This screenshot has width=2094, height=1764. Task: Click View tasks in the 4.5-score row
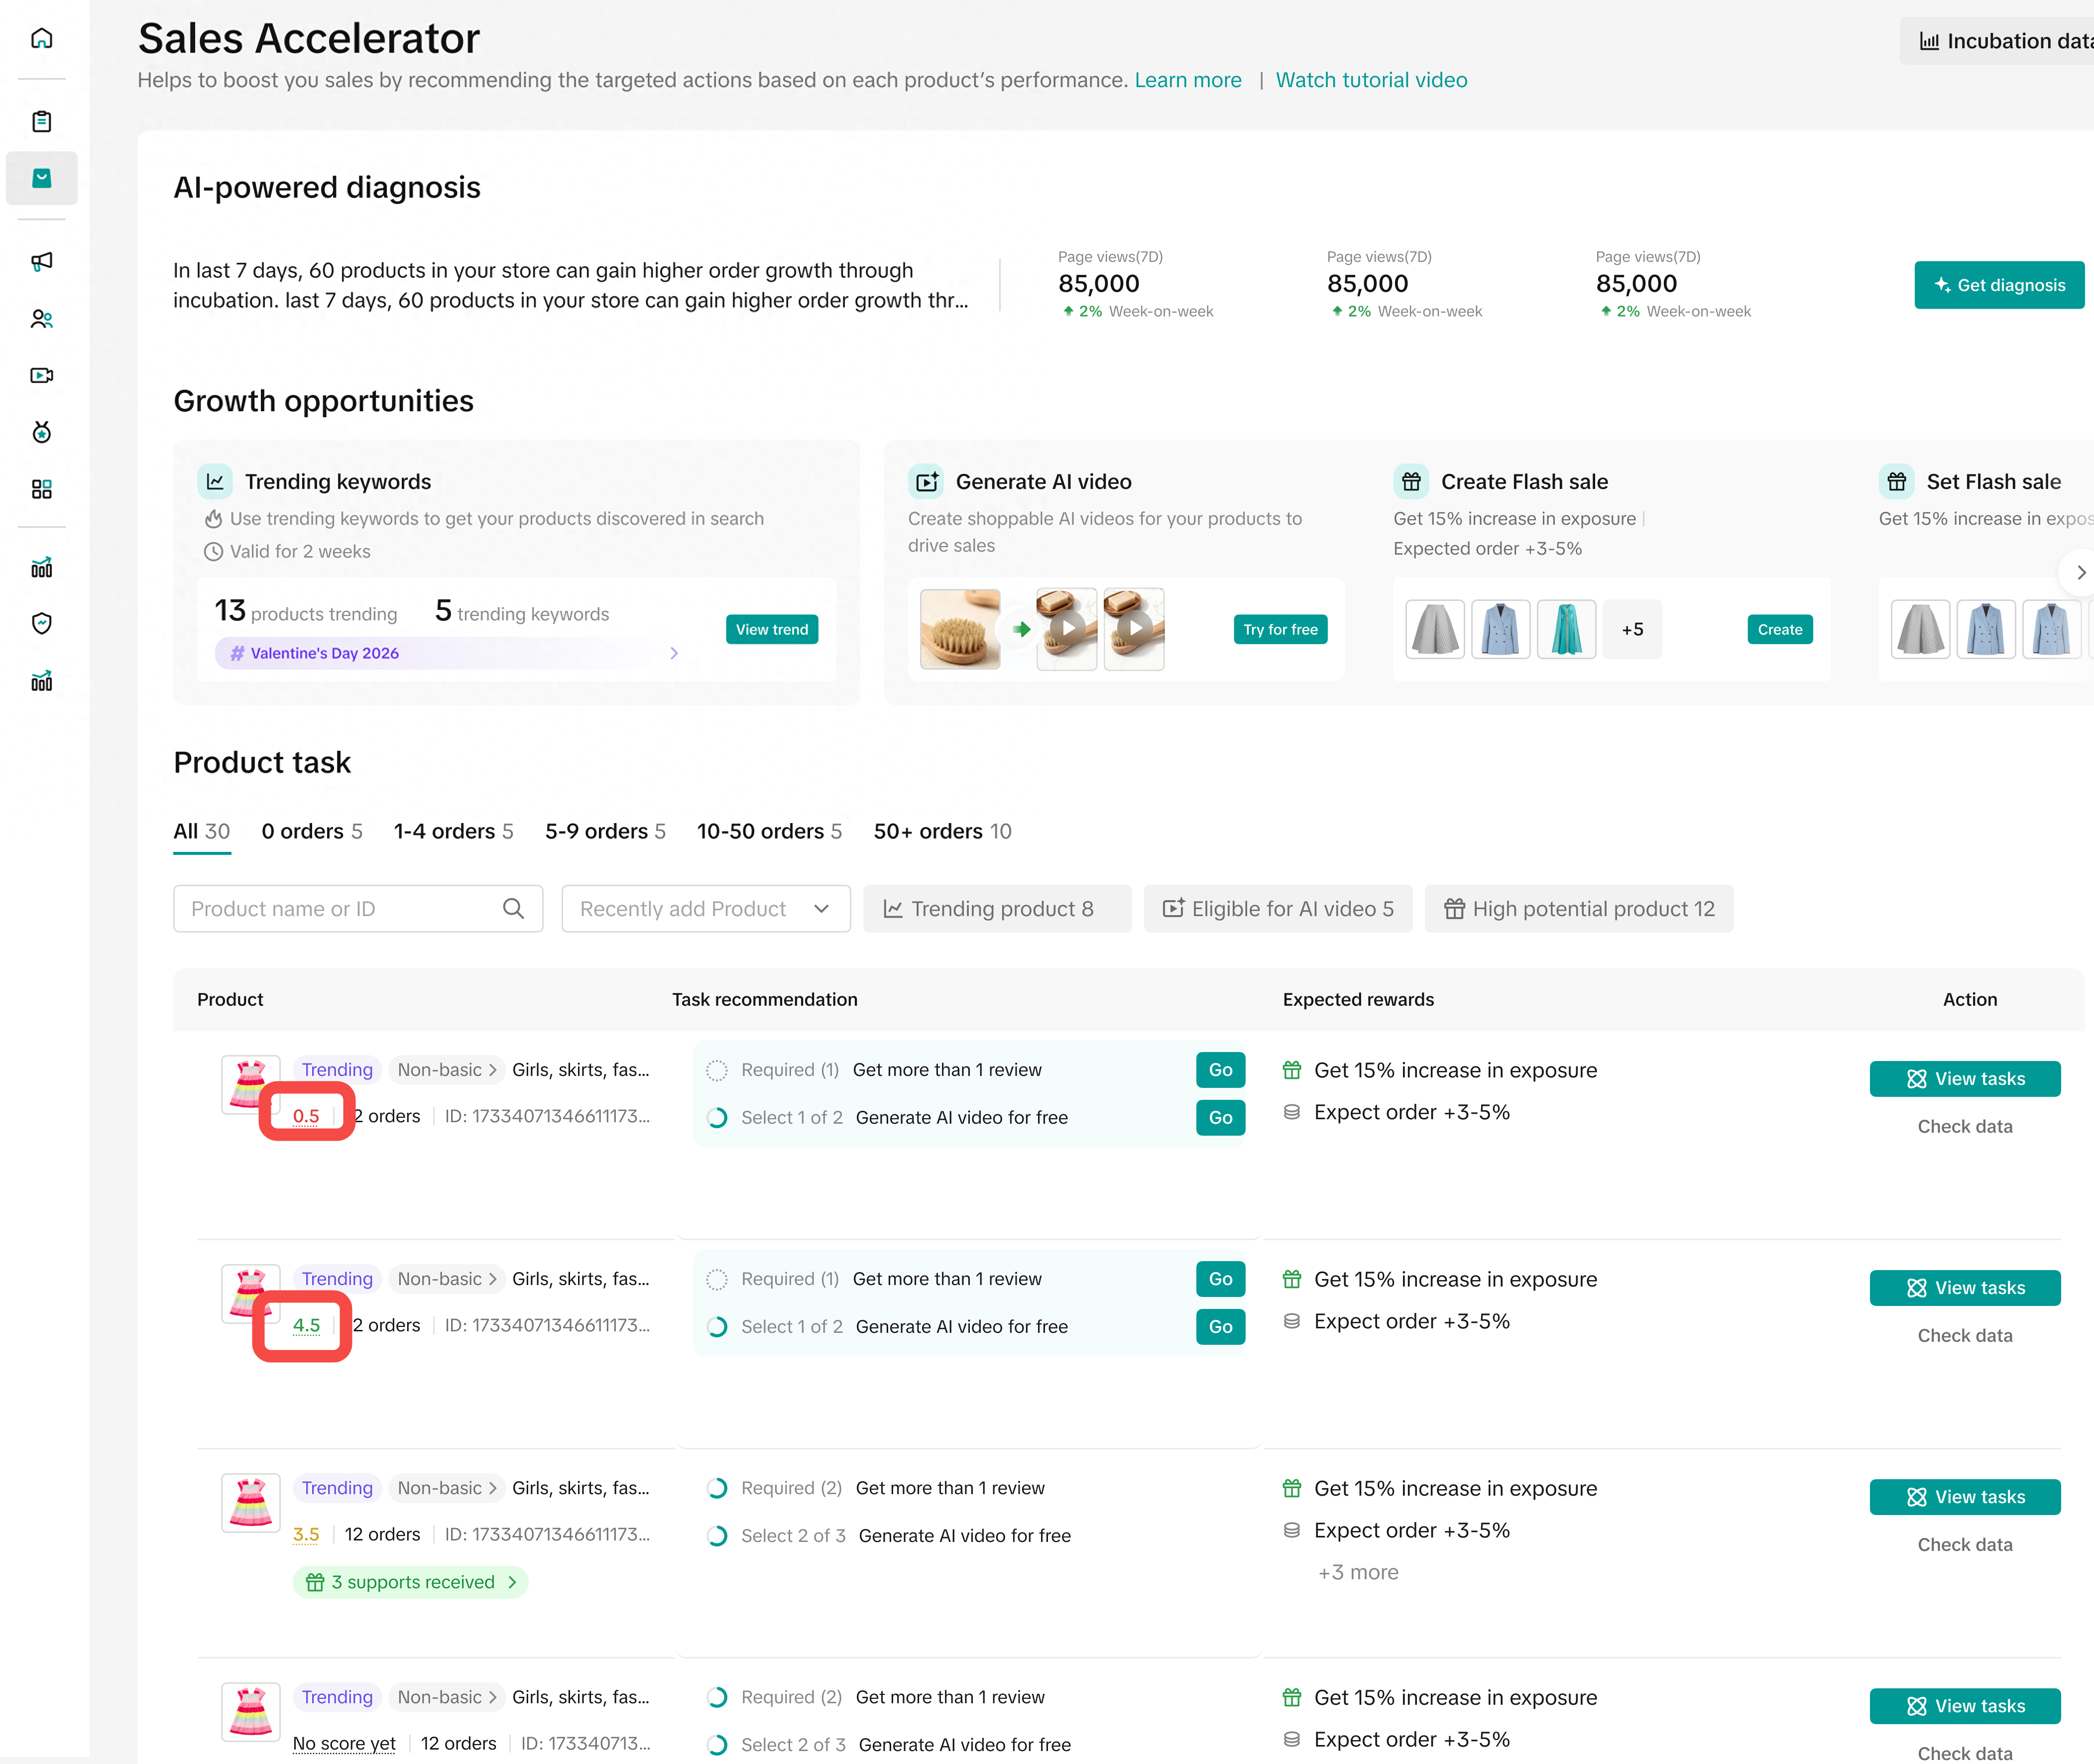point(1965,1288)
